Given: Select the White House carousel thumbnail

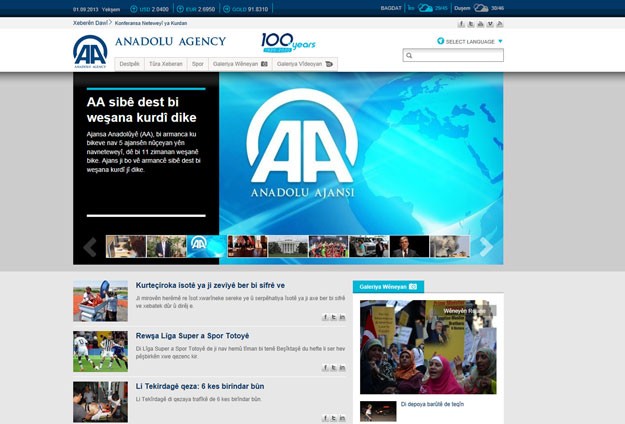Looking at the screenshot, I should [x=288, y=247].
